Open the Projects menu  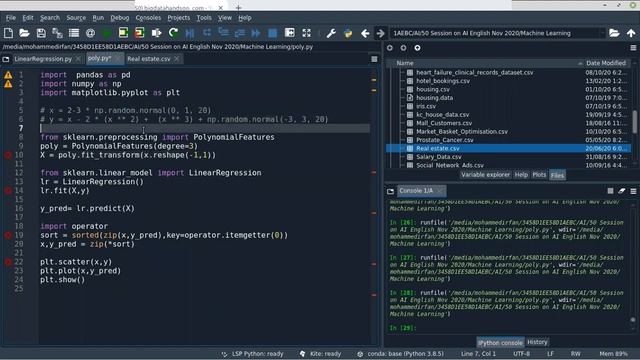coord(178,18)
